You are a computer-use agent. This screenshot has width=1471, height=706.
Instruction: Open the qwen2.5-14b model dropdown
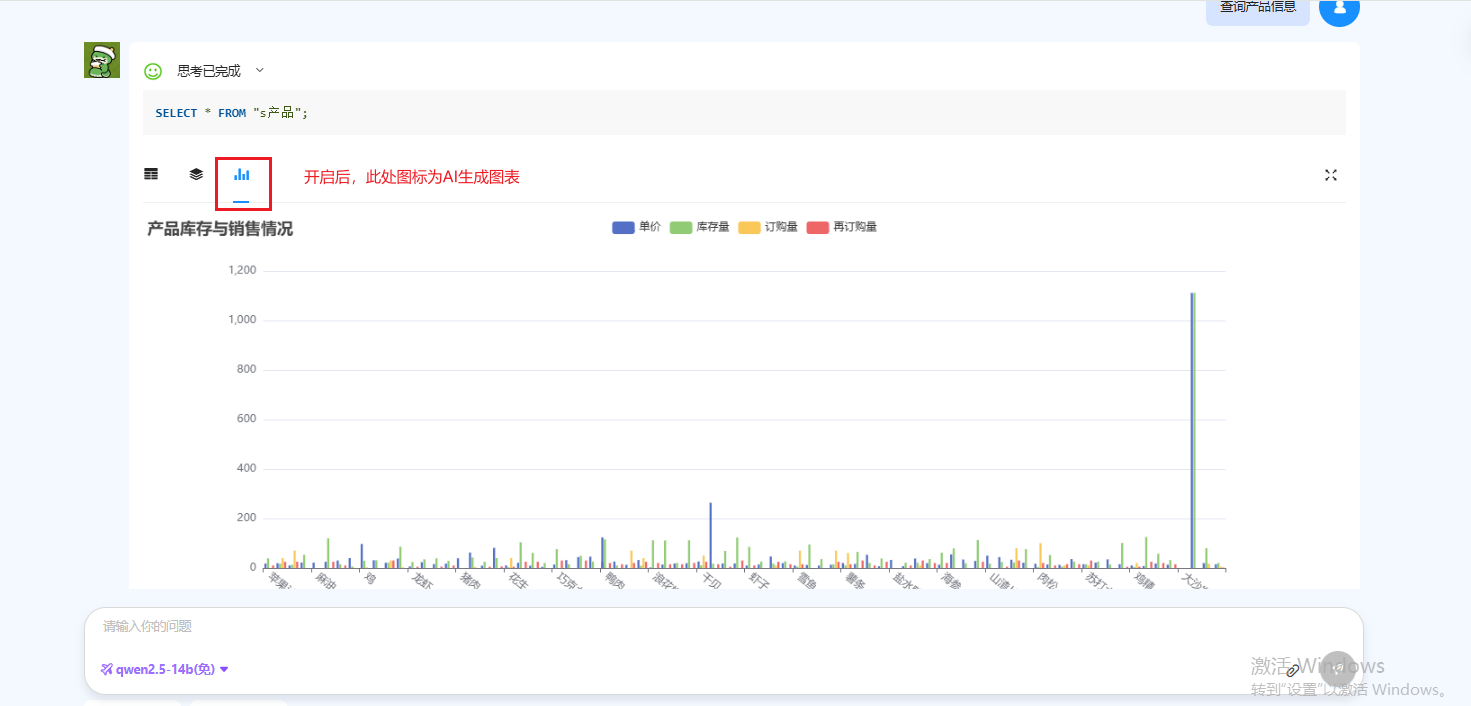click(165, 669)
